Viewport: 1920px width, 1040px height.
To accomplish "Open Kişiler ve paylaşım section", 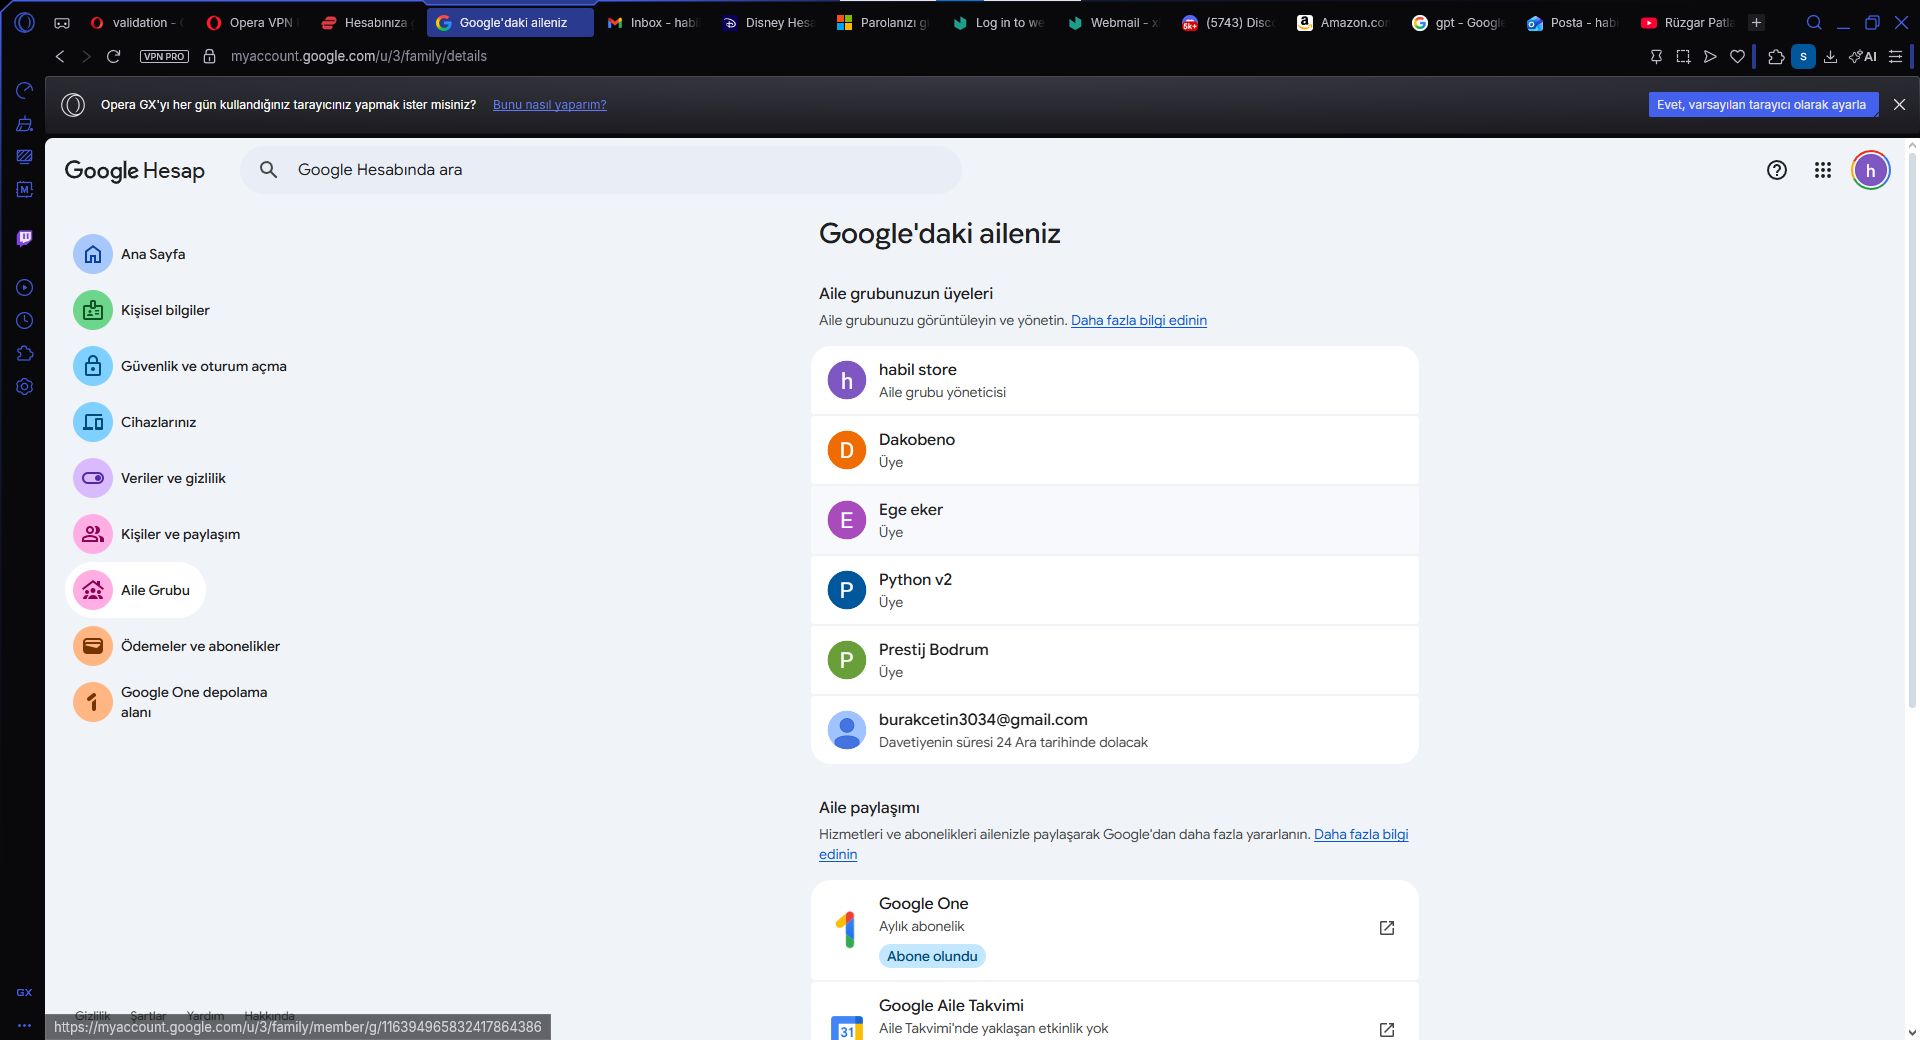I will tap(157, 534).
